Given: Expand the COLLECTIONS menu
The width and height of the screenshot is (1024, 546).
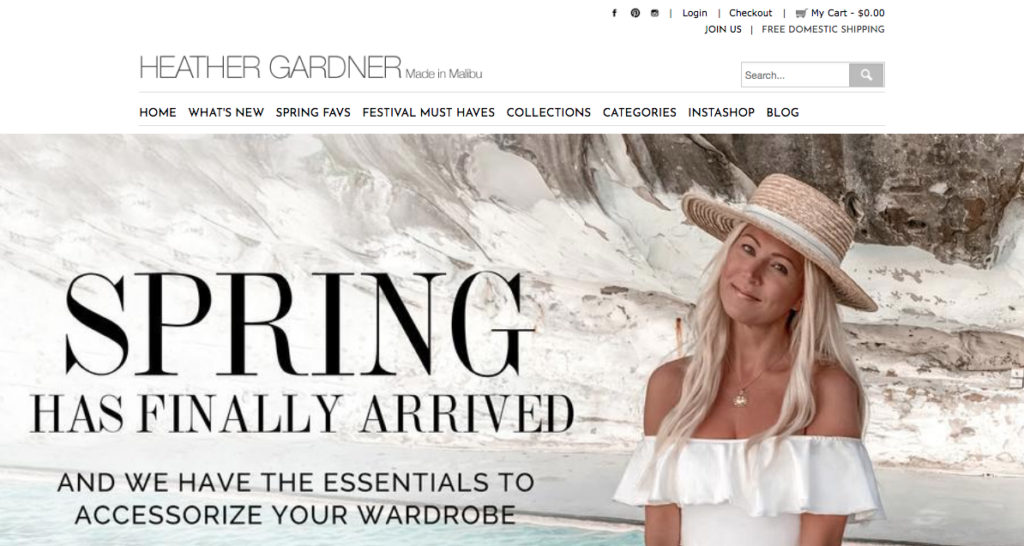Looking at the screenshot, I should 549,112.
